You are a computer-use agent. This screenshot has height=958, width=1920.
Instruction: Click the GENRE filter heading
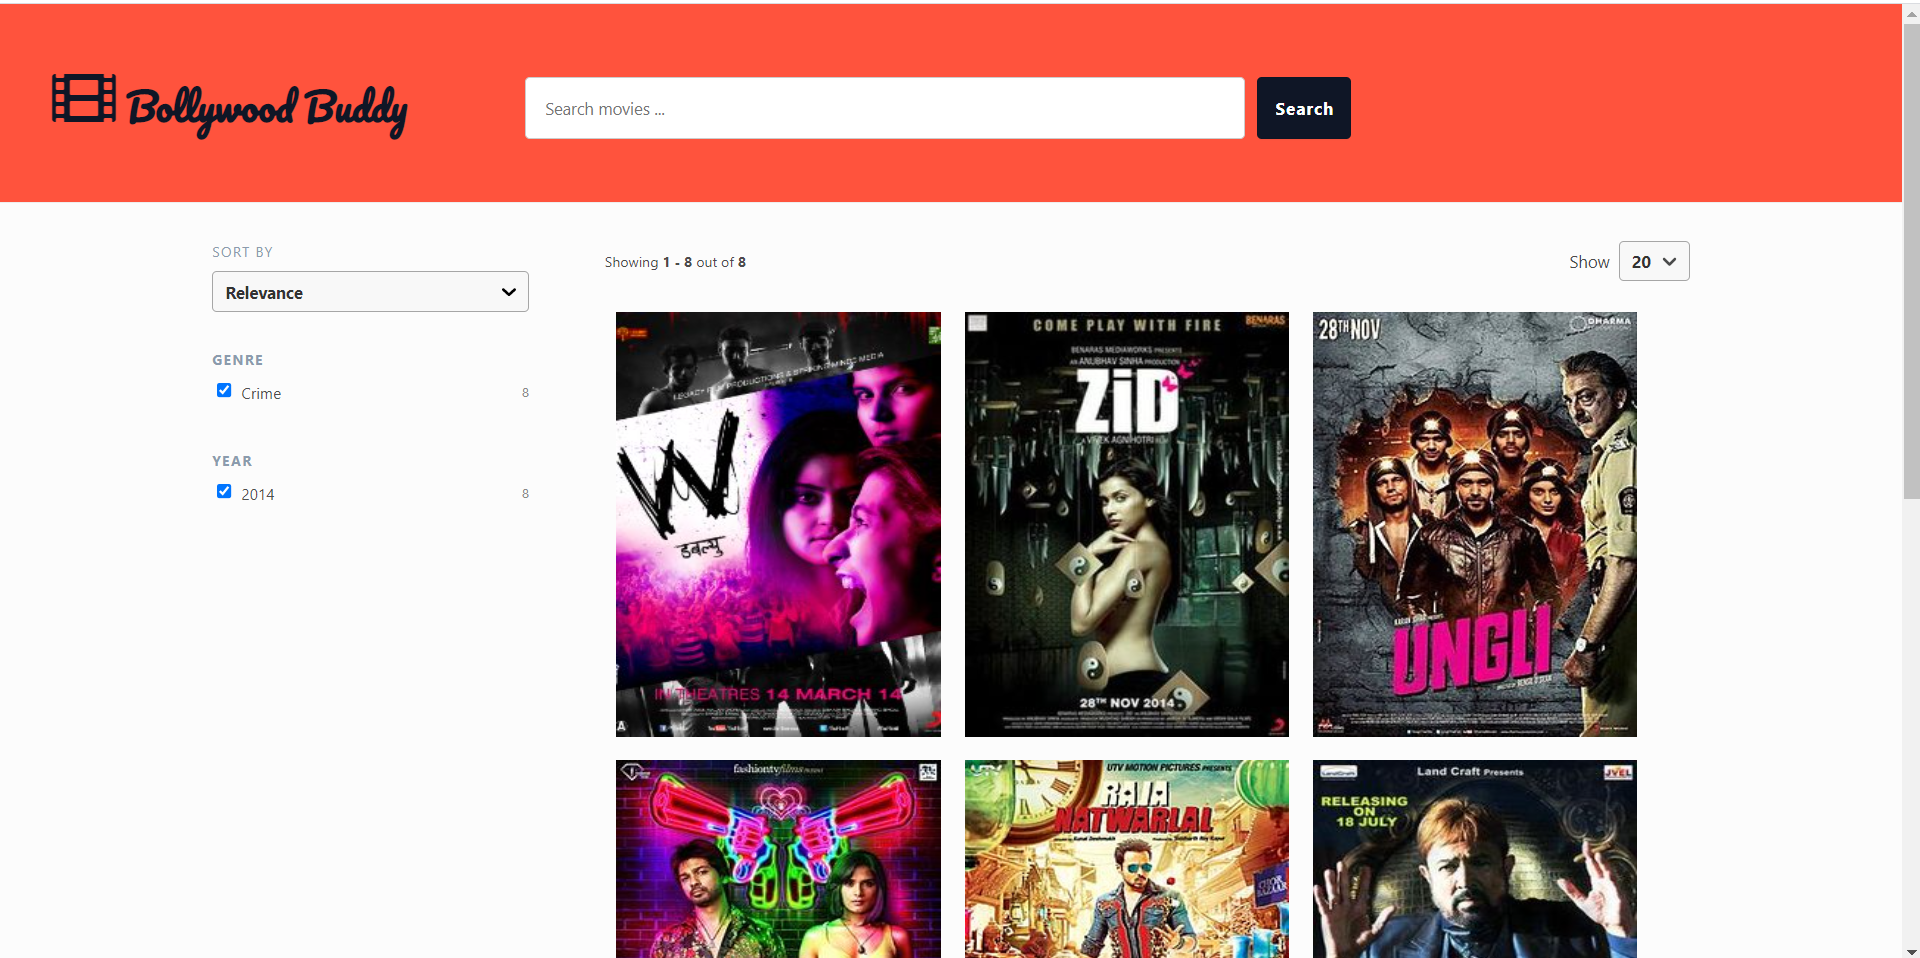237,360
